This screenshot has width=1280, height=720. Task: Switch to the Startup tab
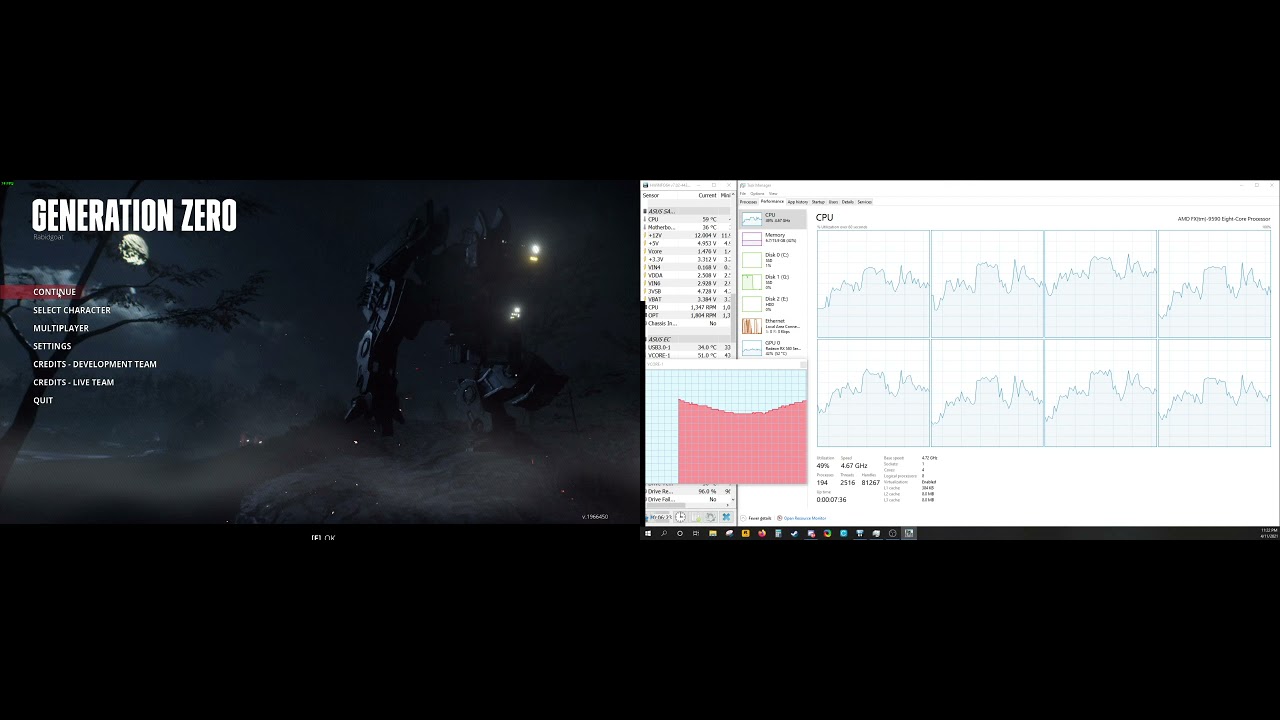[818, 202]
